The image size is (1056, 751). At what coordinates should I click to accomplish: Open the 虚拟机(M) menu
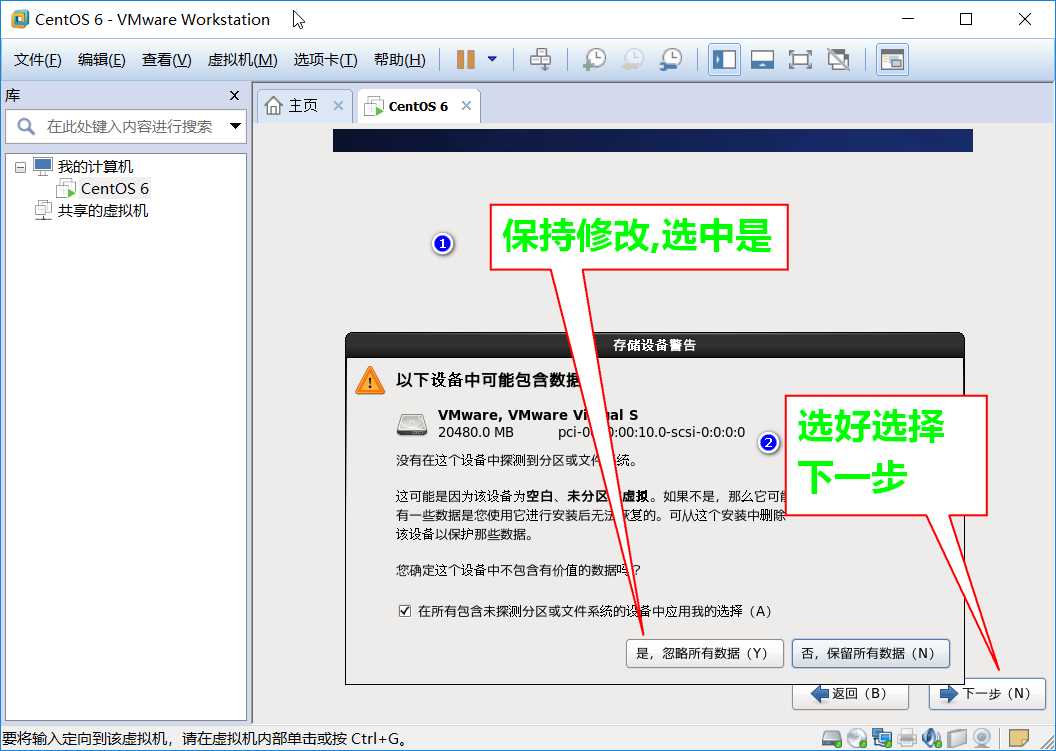242,60
